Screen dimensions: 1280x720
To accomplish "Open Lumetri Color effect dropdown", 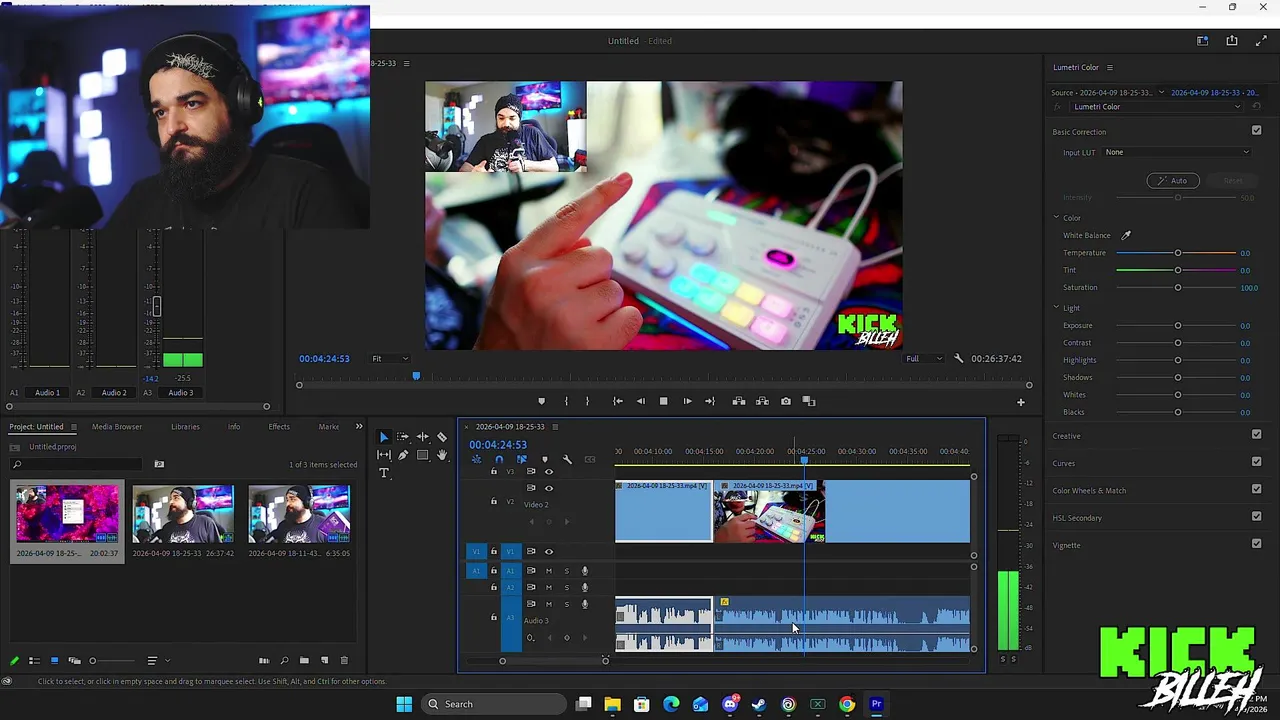I will coord(1158,107).
